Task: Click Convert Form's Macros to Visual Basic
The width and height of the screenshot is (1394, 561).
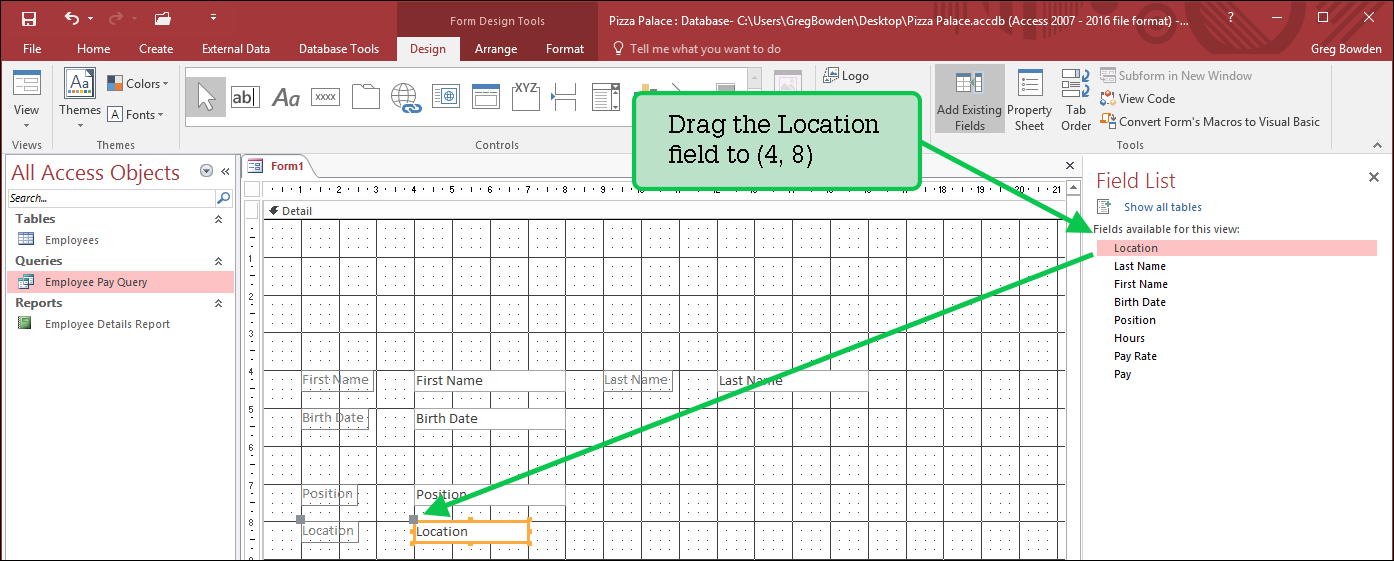Action: point(1210,121)
